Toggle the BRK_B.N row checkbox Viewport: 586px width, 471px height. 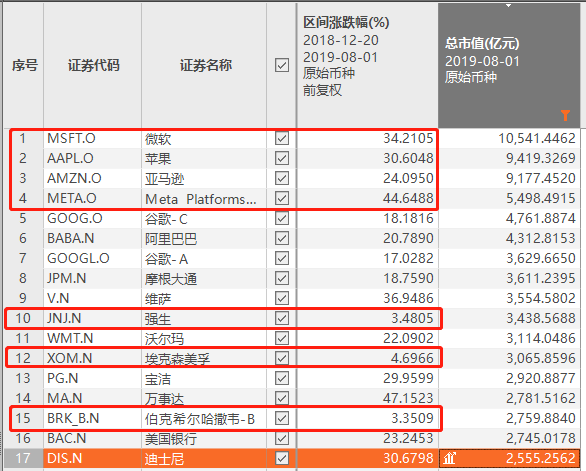point(282,418)
